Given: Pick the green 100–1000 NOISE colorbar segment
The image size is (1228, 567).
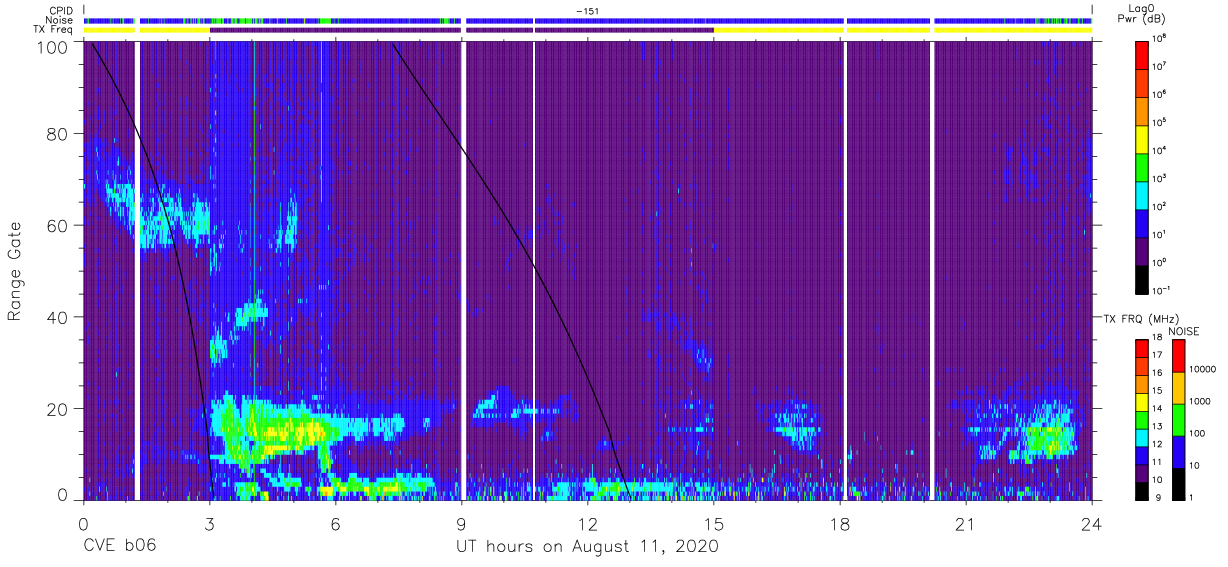Looking at the screenshot, I should (1177, 419).
